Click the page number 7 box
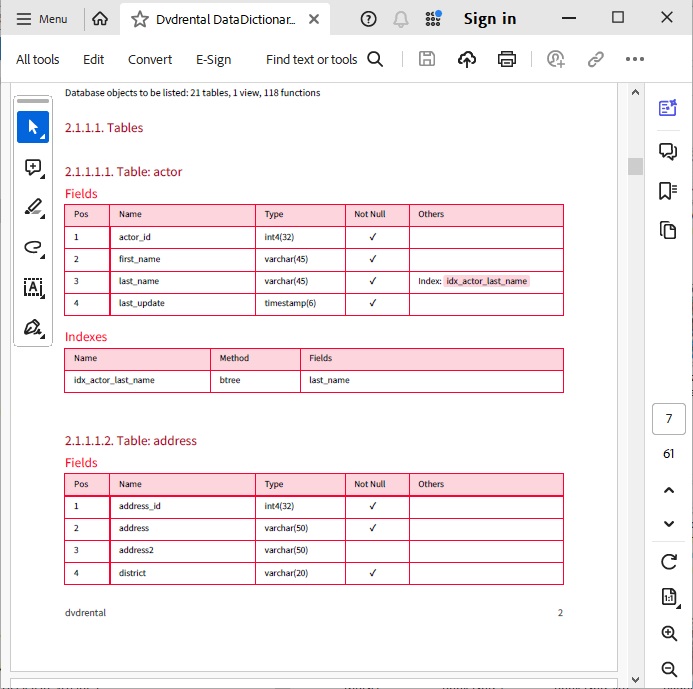This screenshot has width=693, height=689. [x=668, y=418]
